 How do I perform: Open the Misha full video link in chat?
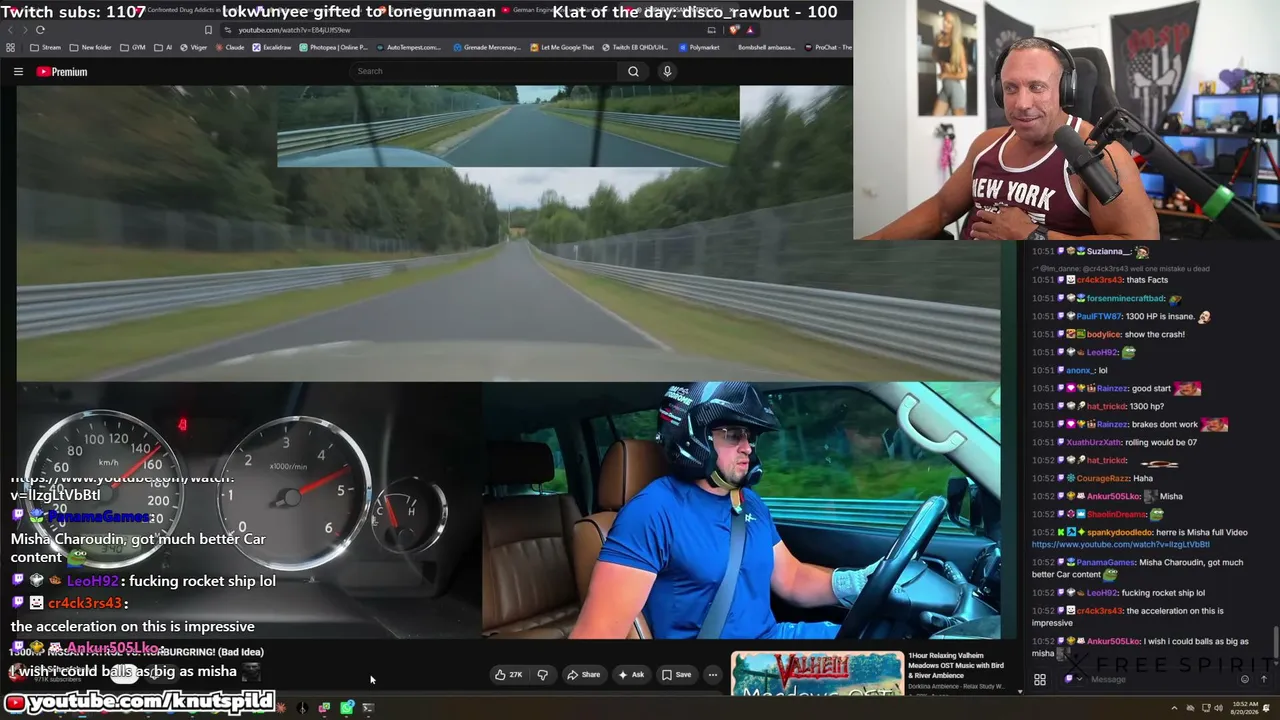pos(1120,544)
